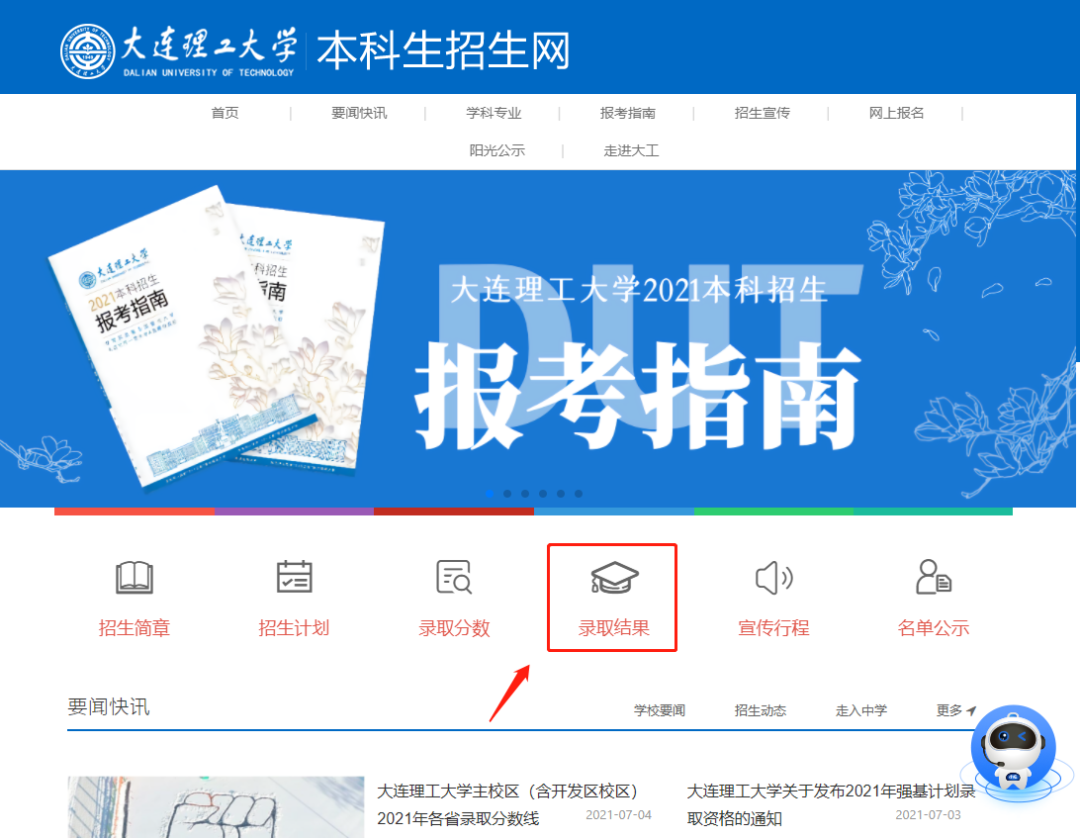The image size is (1080, 838).
Task: Select the sixth banner carousel dot
Action: tap(579, 494)
